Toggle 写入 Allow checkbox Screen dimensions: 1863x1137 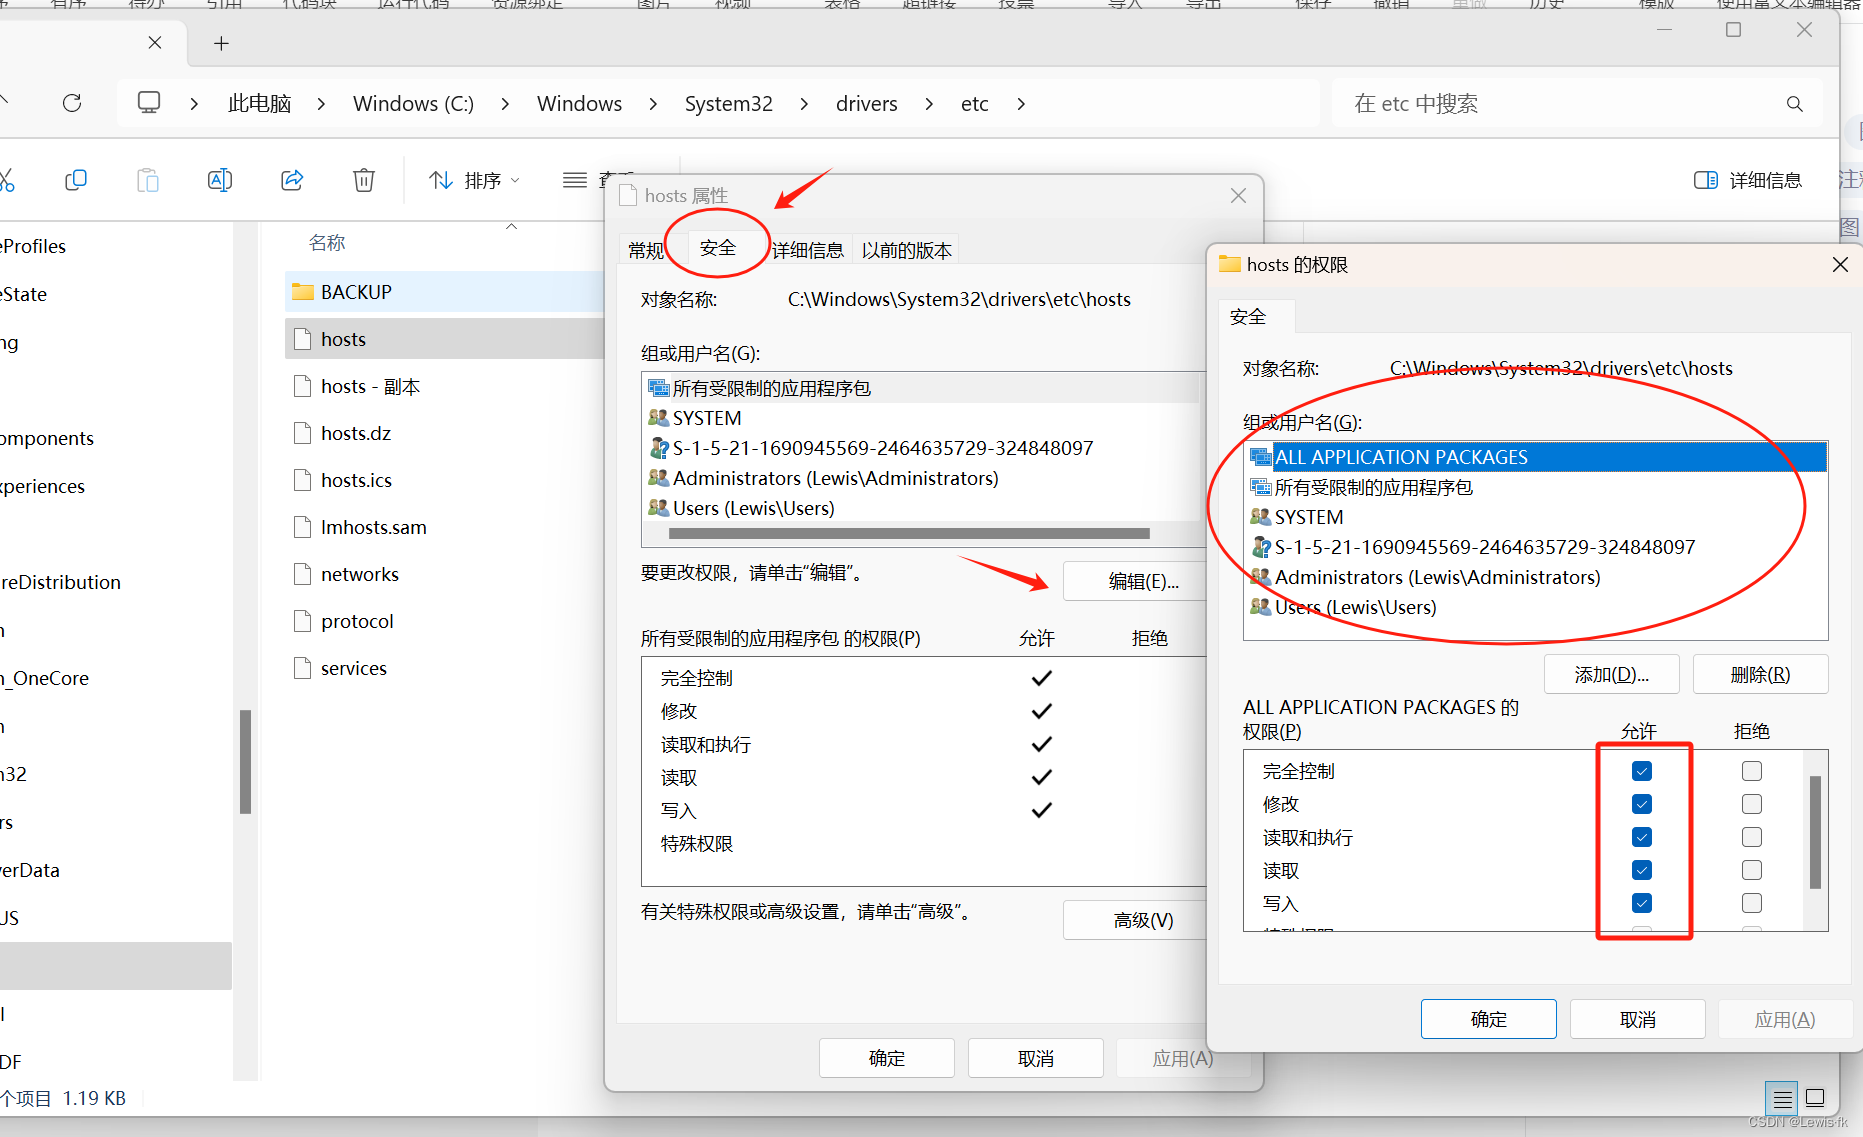(x=1642, y=903)
